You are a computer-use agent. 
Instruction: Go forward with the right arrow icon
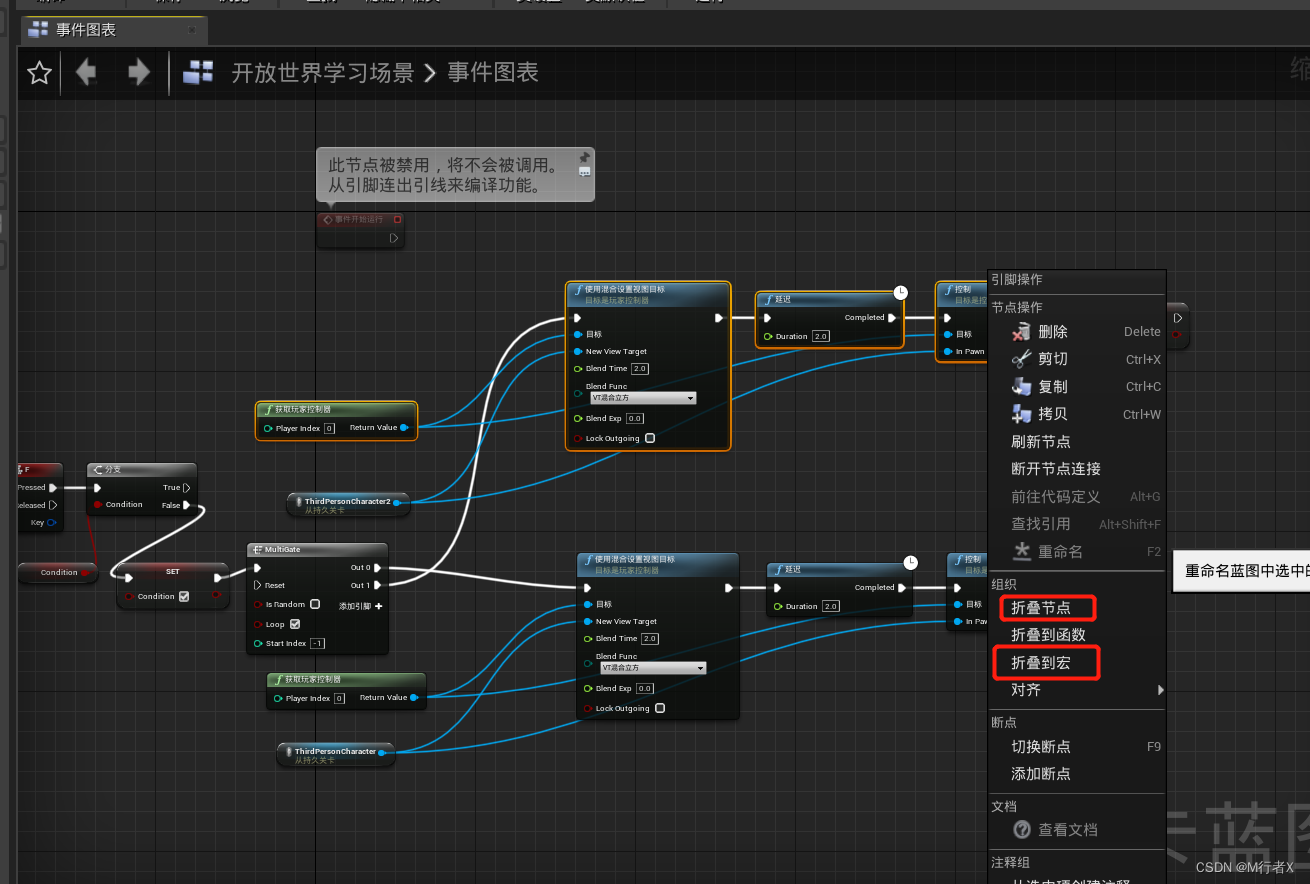pyautogui.click(x=139, y=72)
